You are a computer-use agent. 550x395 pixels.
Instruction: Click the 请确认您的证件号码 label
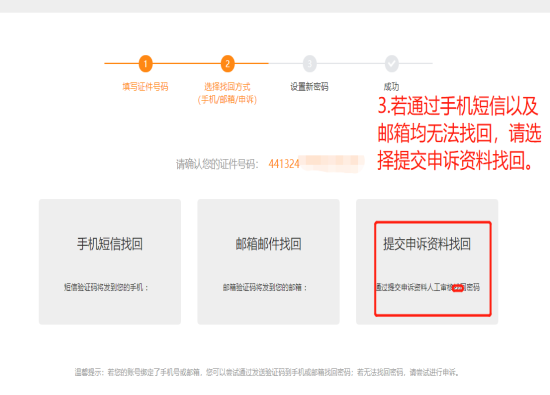(217, 164)
